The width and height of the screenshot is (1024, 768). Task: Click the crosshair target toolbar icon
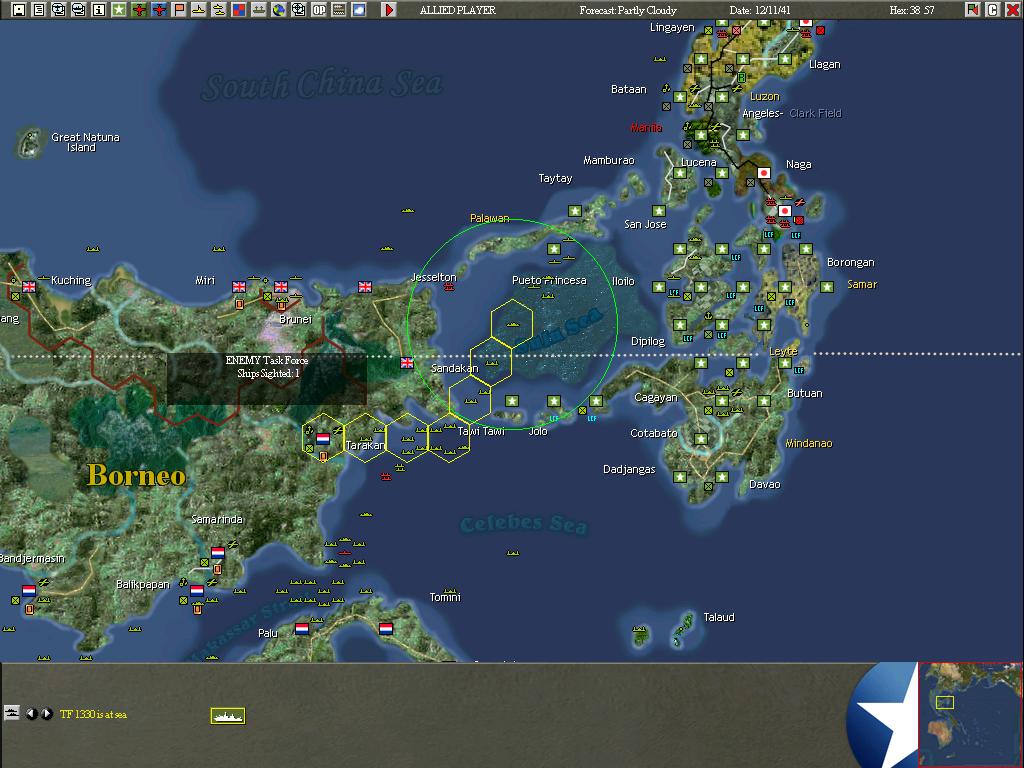[298, 10]
